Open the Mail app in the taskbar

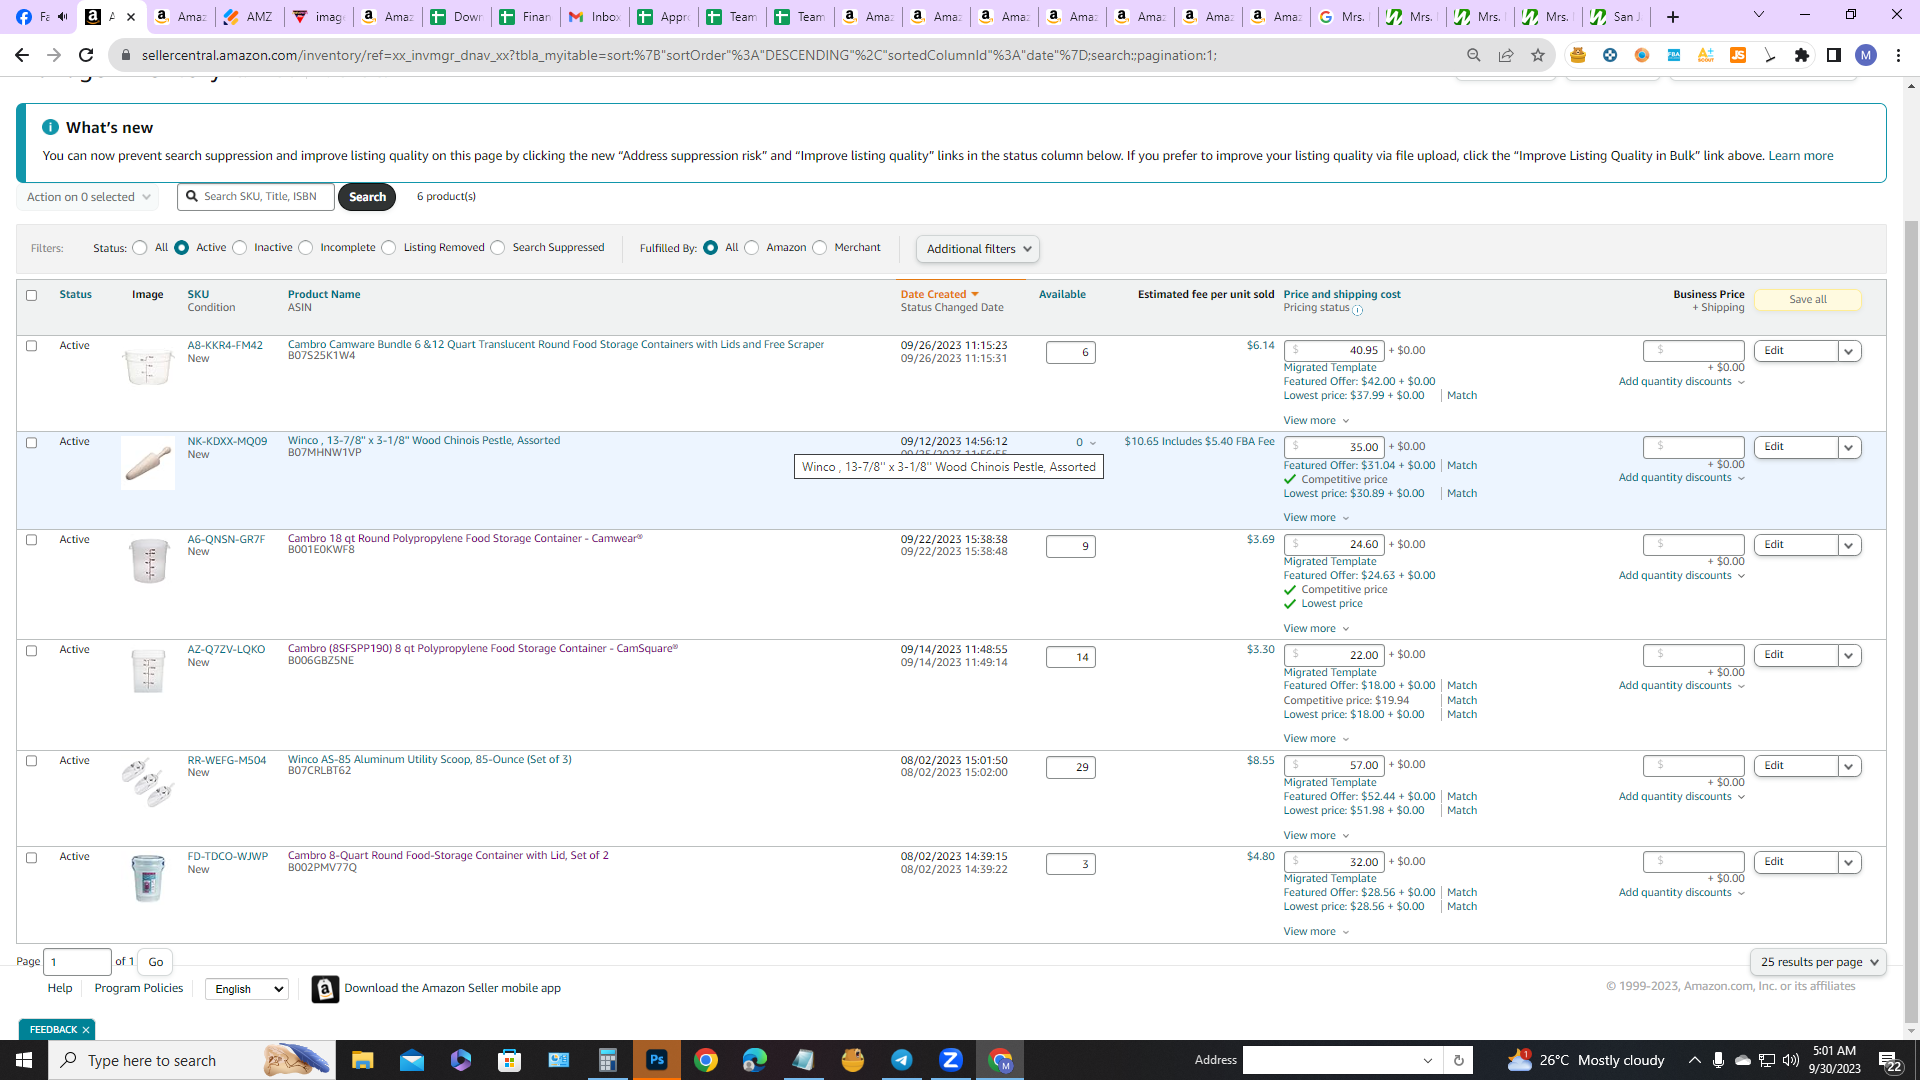(x=411, y=1060)
